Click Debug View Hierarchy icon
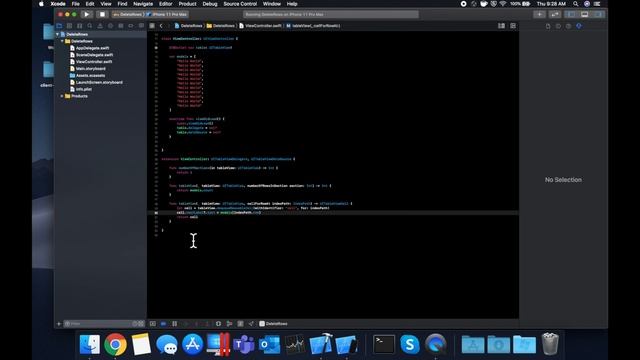640x360 pixels. tap(218, 324)
